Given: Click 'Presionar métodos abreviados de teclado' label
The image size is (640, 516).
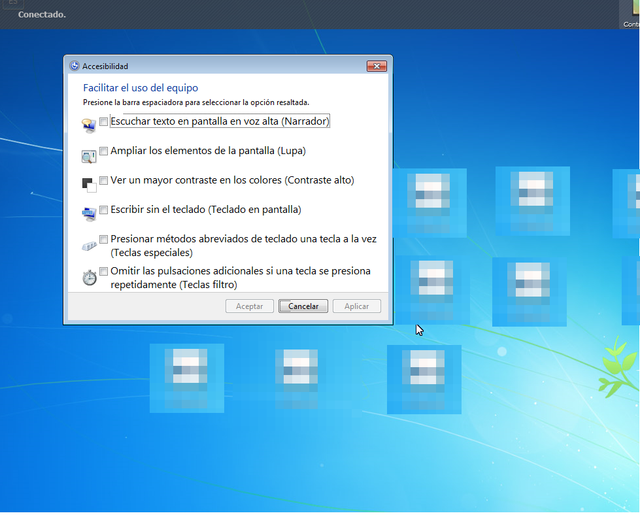Looking at the screenshot, I should tap(243, 245).
